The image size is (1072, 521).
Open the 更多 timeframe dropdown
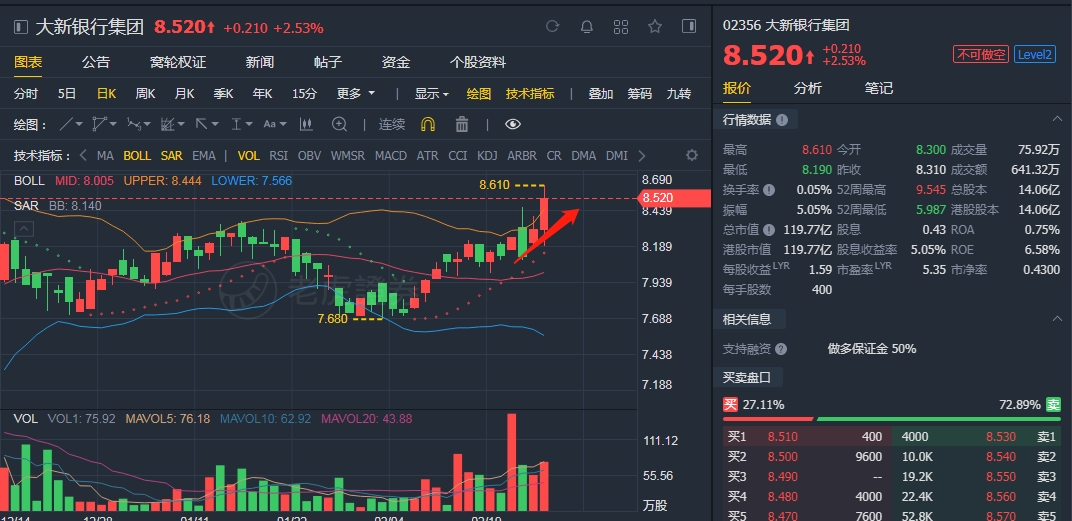(x=356, y=94)
